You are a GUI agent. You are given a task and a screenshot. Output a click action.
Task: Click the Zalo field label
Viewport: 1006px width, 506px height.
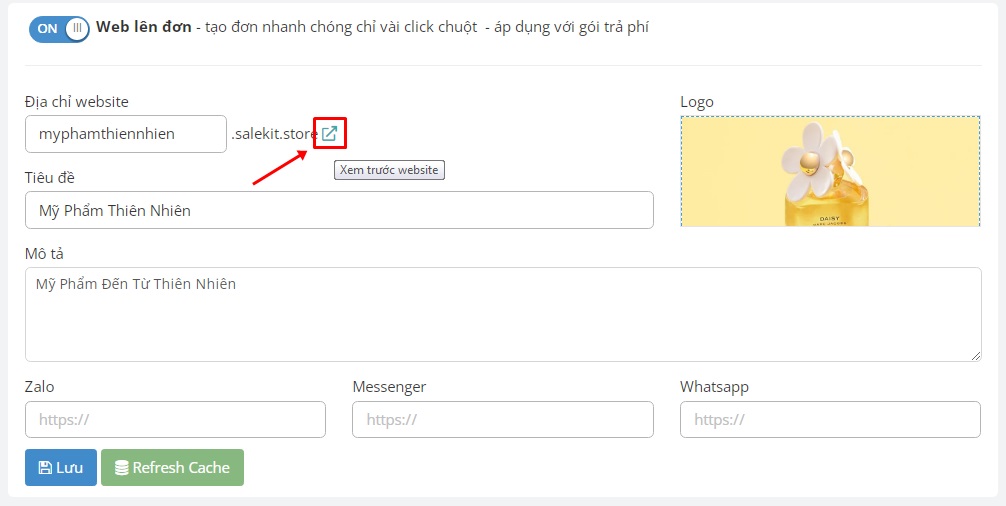pos(40,387)
